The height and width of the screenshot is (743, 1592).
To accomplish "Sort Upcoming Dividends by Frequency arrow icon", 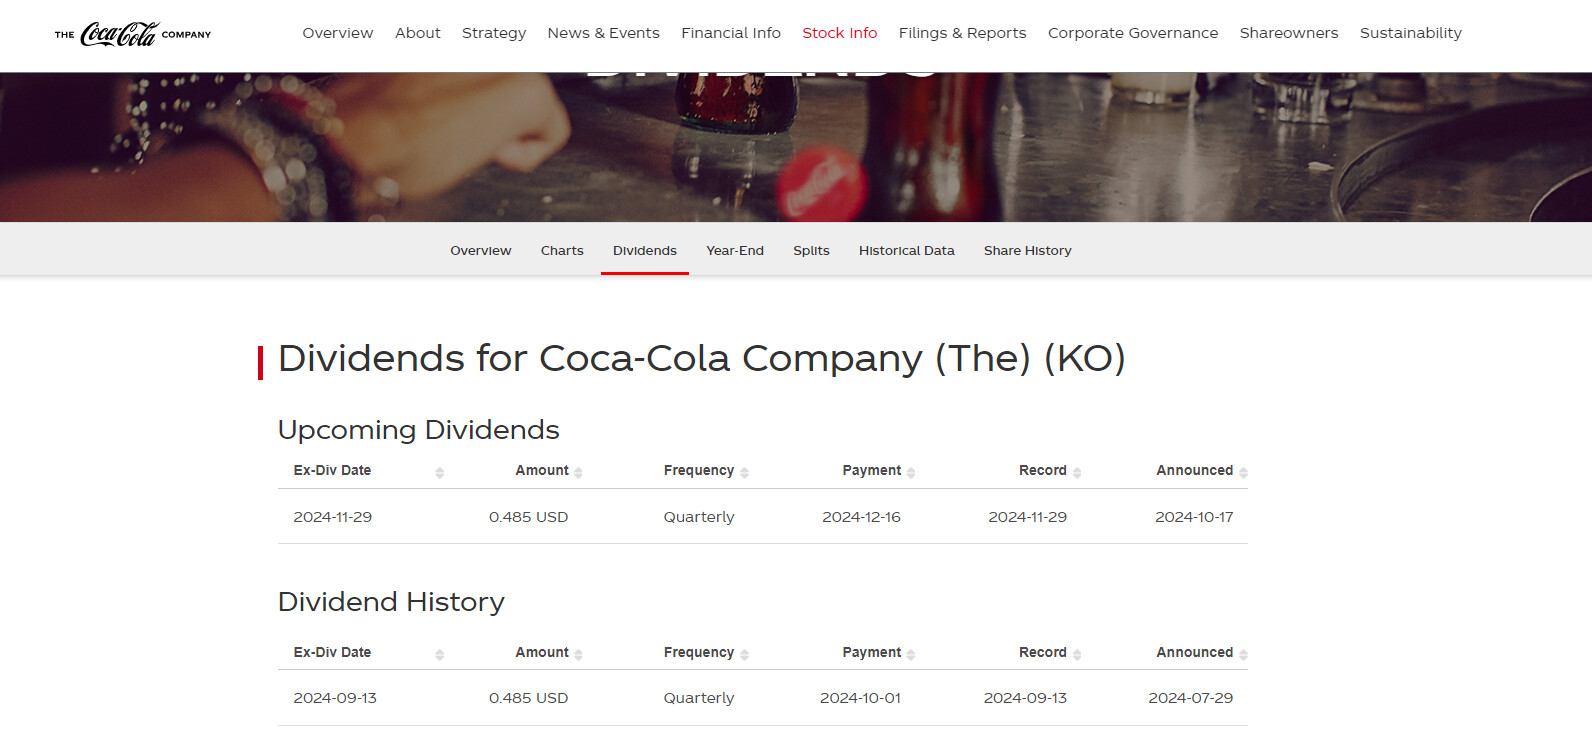I will [x=744, y=472].
